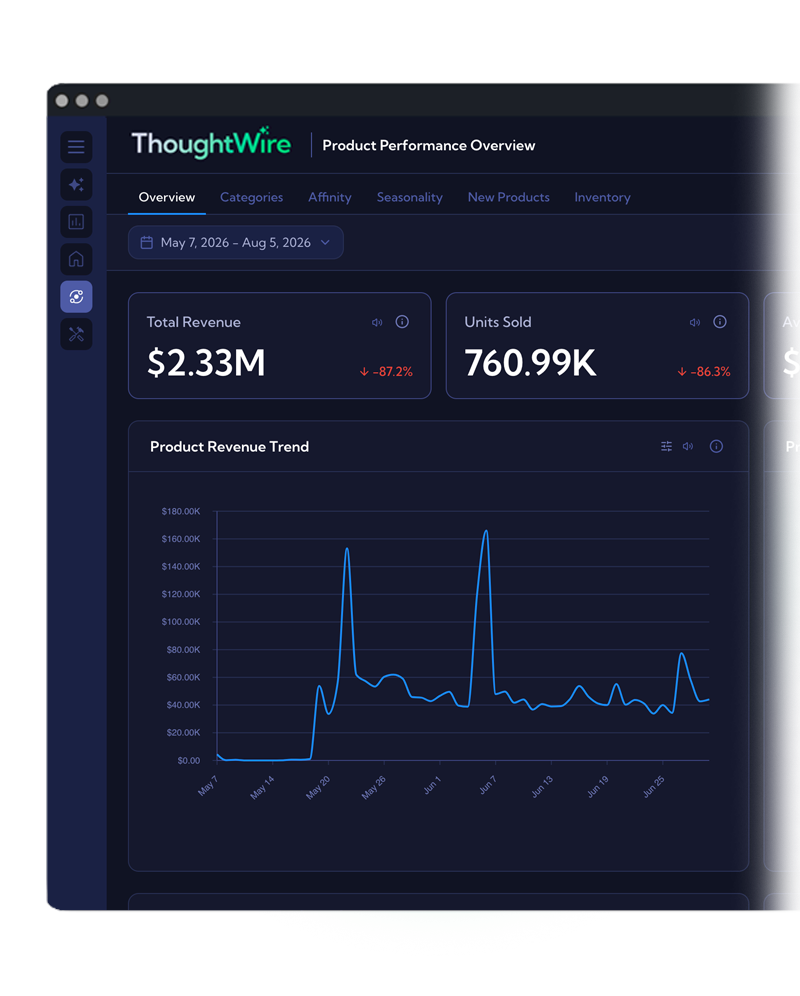Click the $180.00K y-axis label
Screen dimensions: 800x996
181,511
